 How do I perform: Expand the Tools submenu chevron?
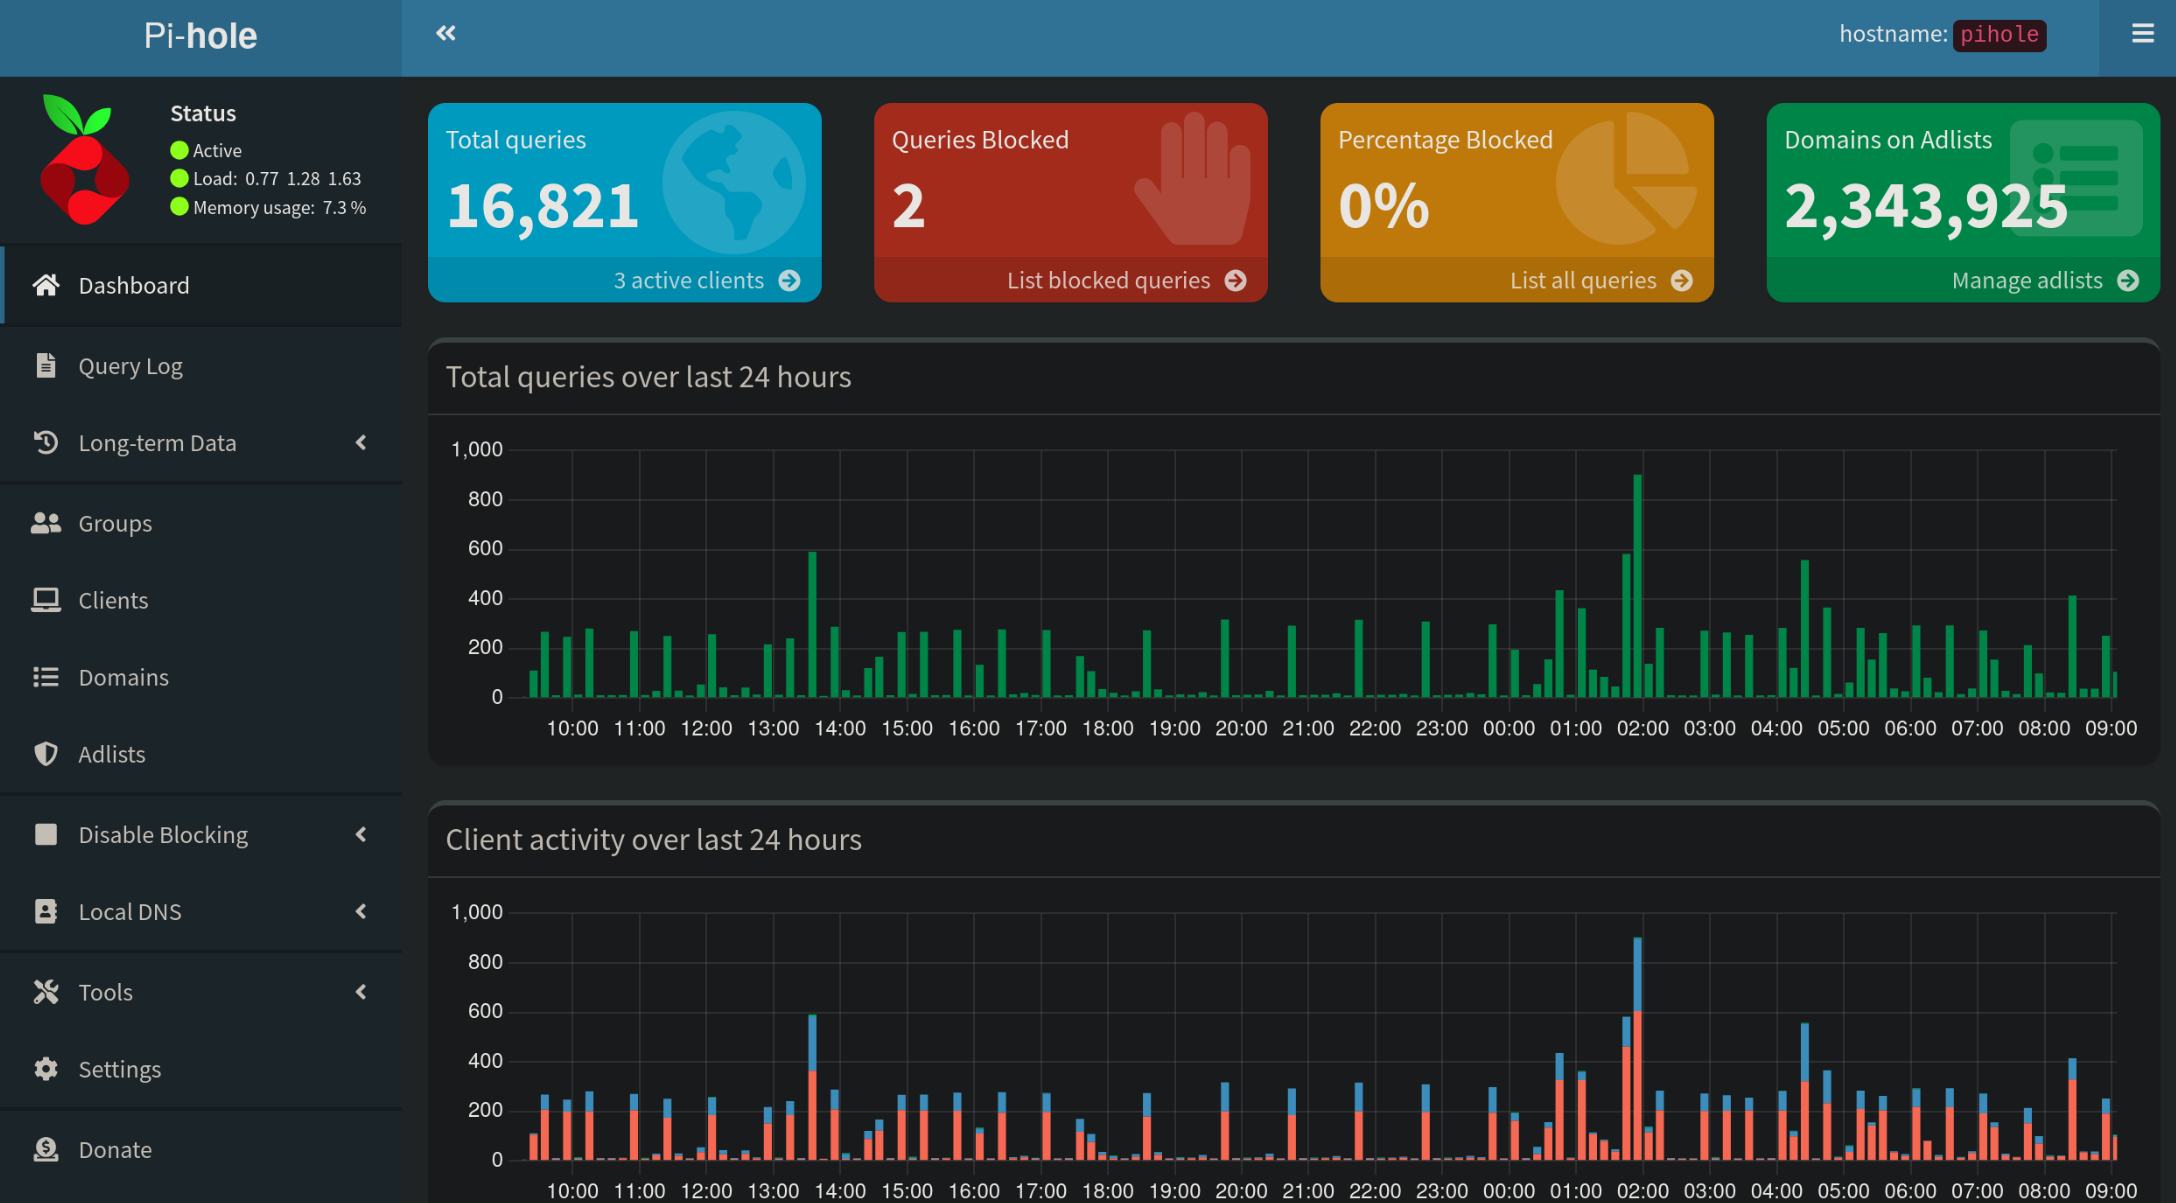361,992
